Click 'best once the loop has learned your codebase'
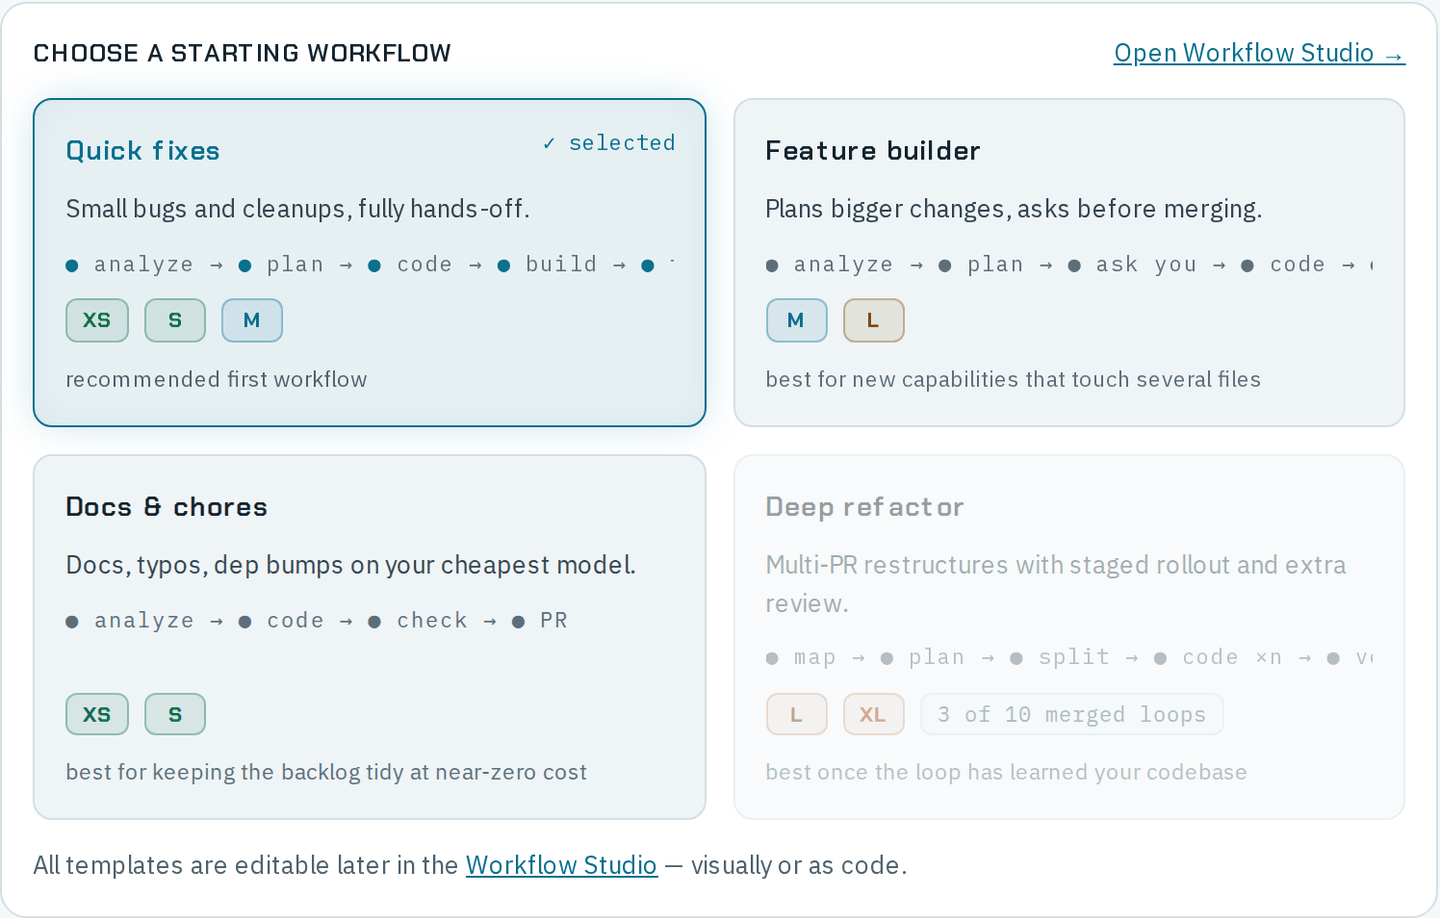 click(1006, 772)
